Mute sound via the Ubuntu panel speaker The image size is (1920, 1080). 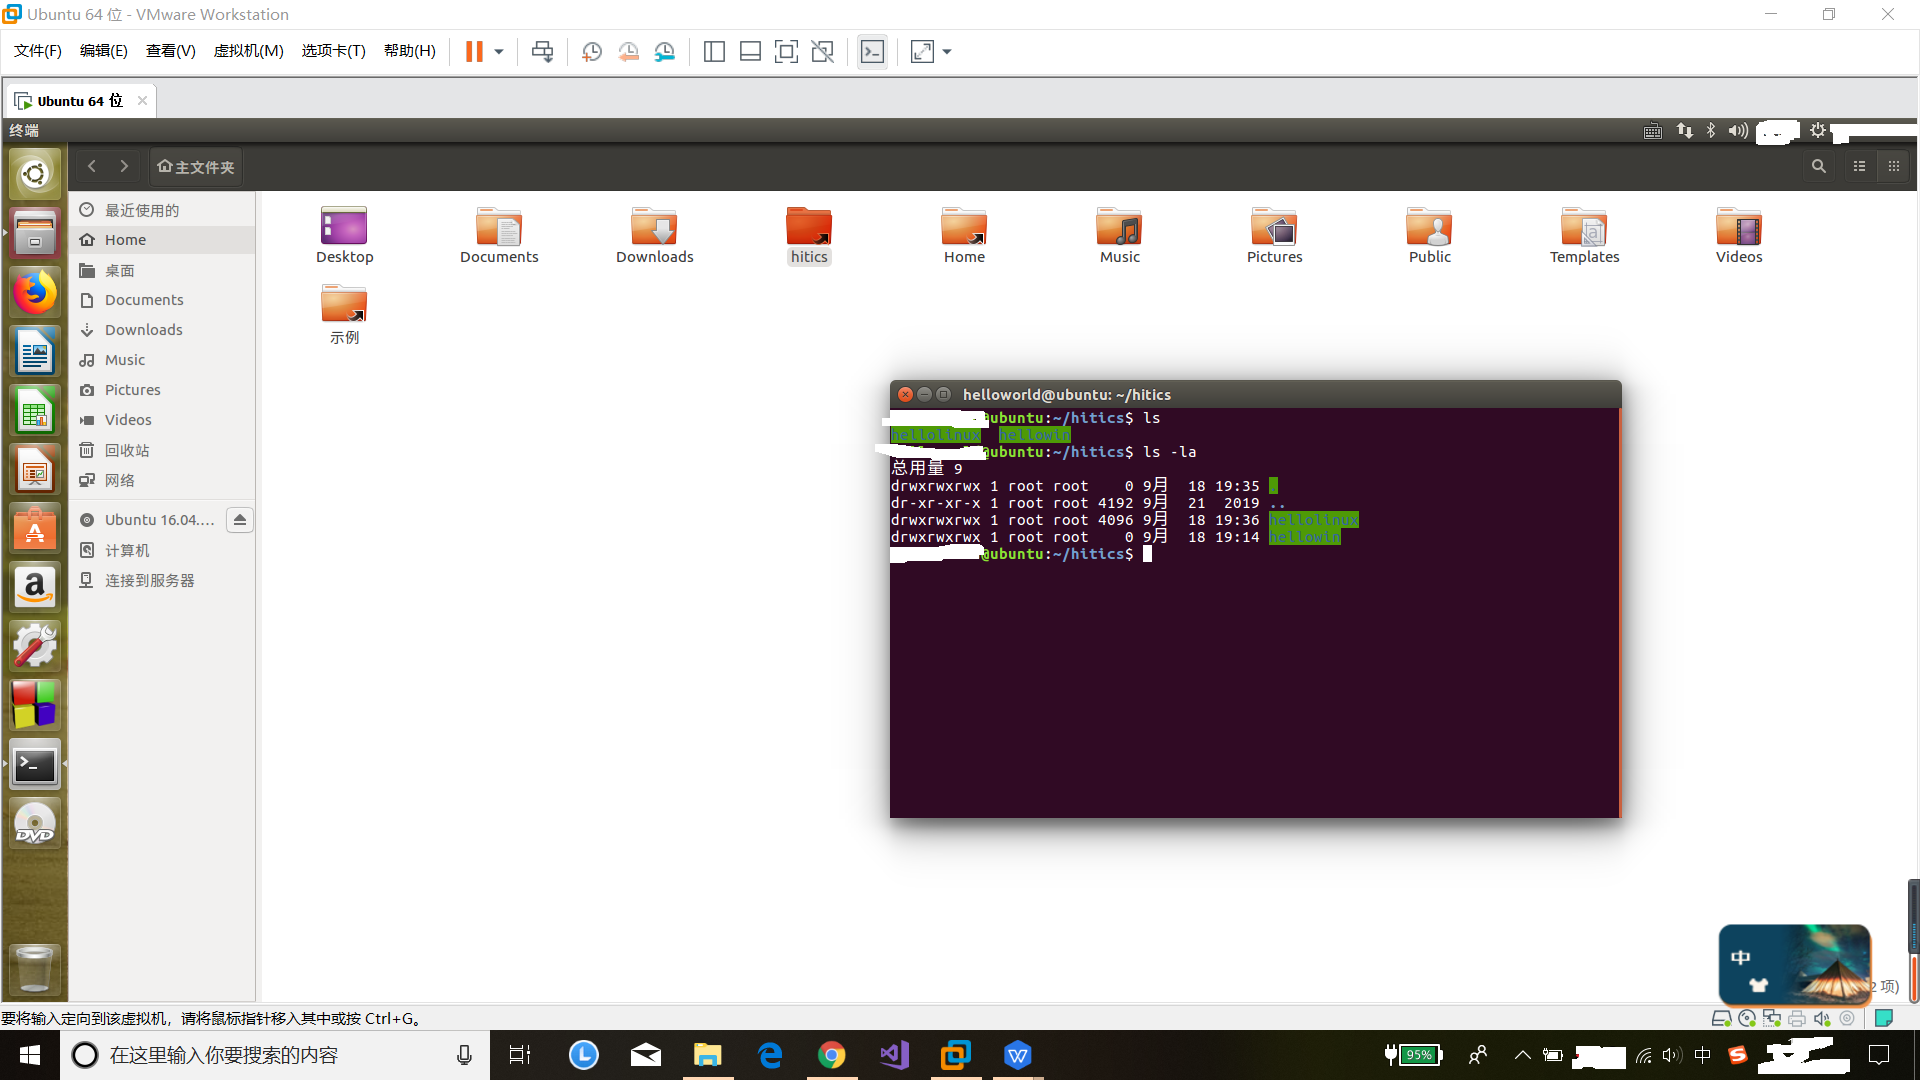click(x=1738, y=130)
